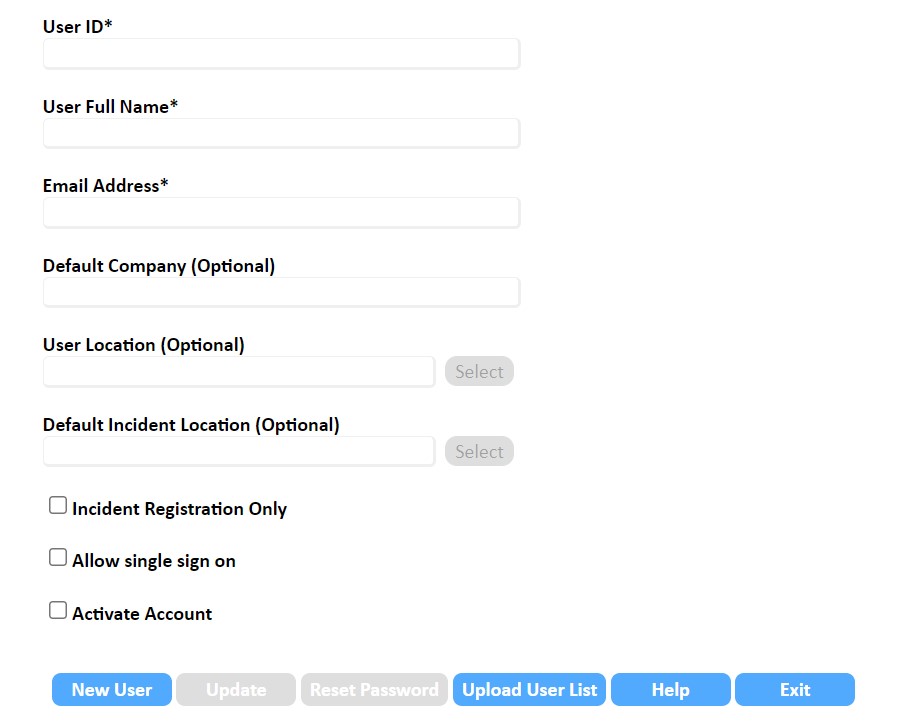
Task: Click the Default Incident Location field
Action: coord(239,451)
